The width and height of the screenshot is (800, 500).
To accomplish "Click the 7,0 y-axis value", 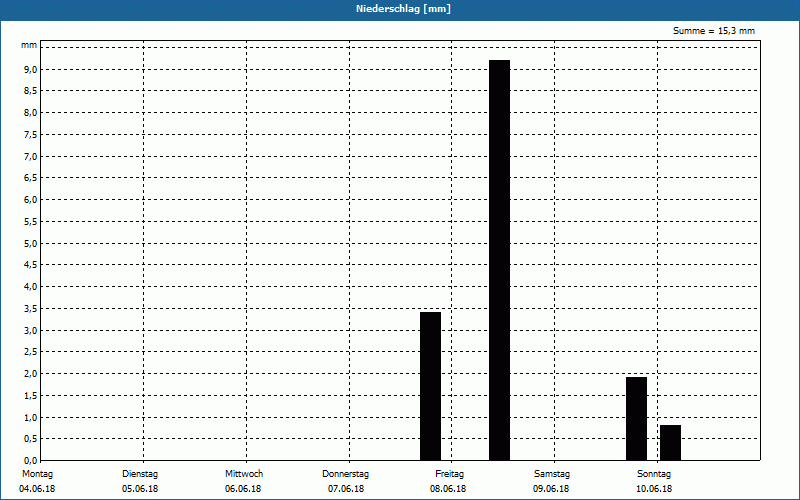I will click(31, 156).
